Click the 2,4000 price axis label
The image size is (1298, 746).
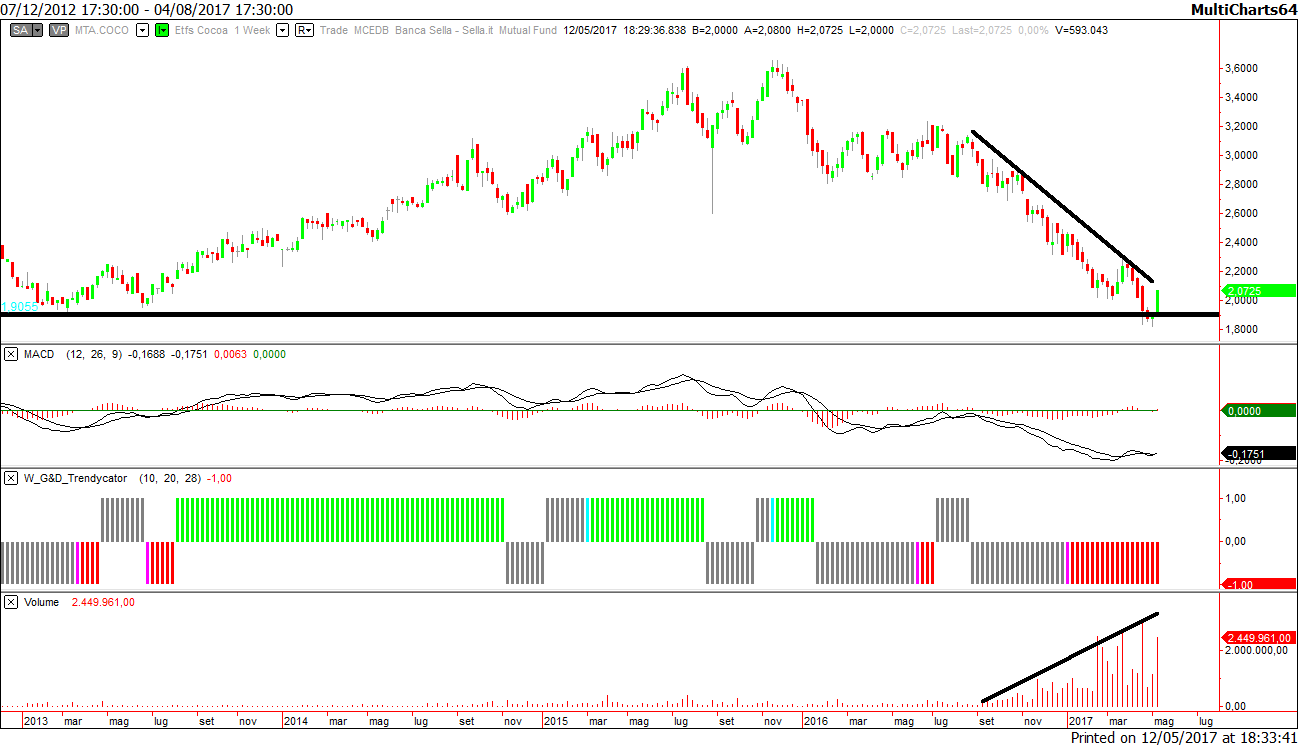(x=1243, y=242)
